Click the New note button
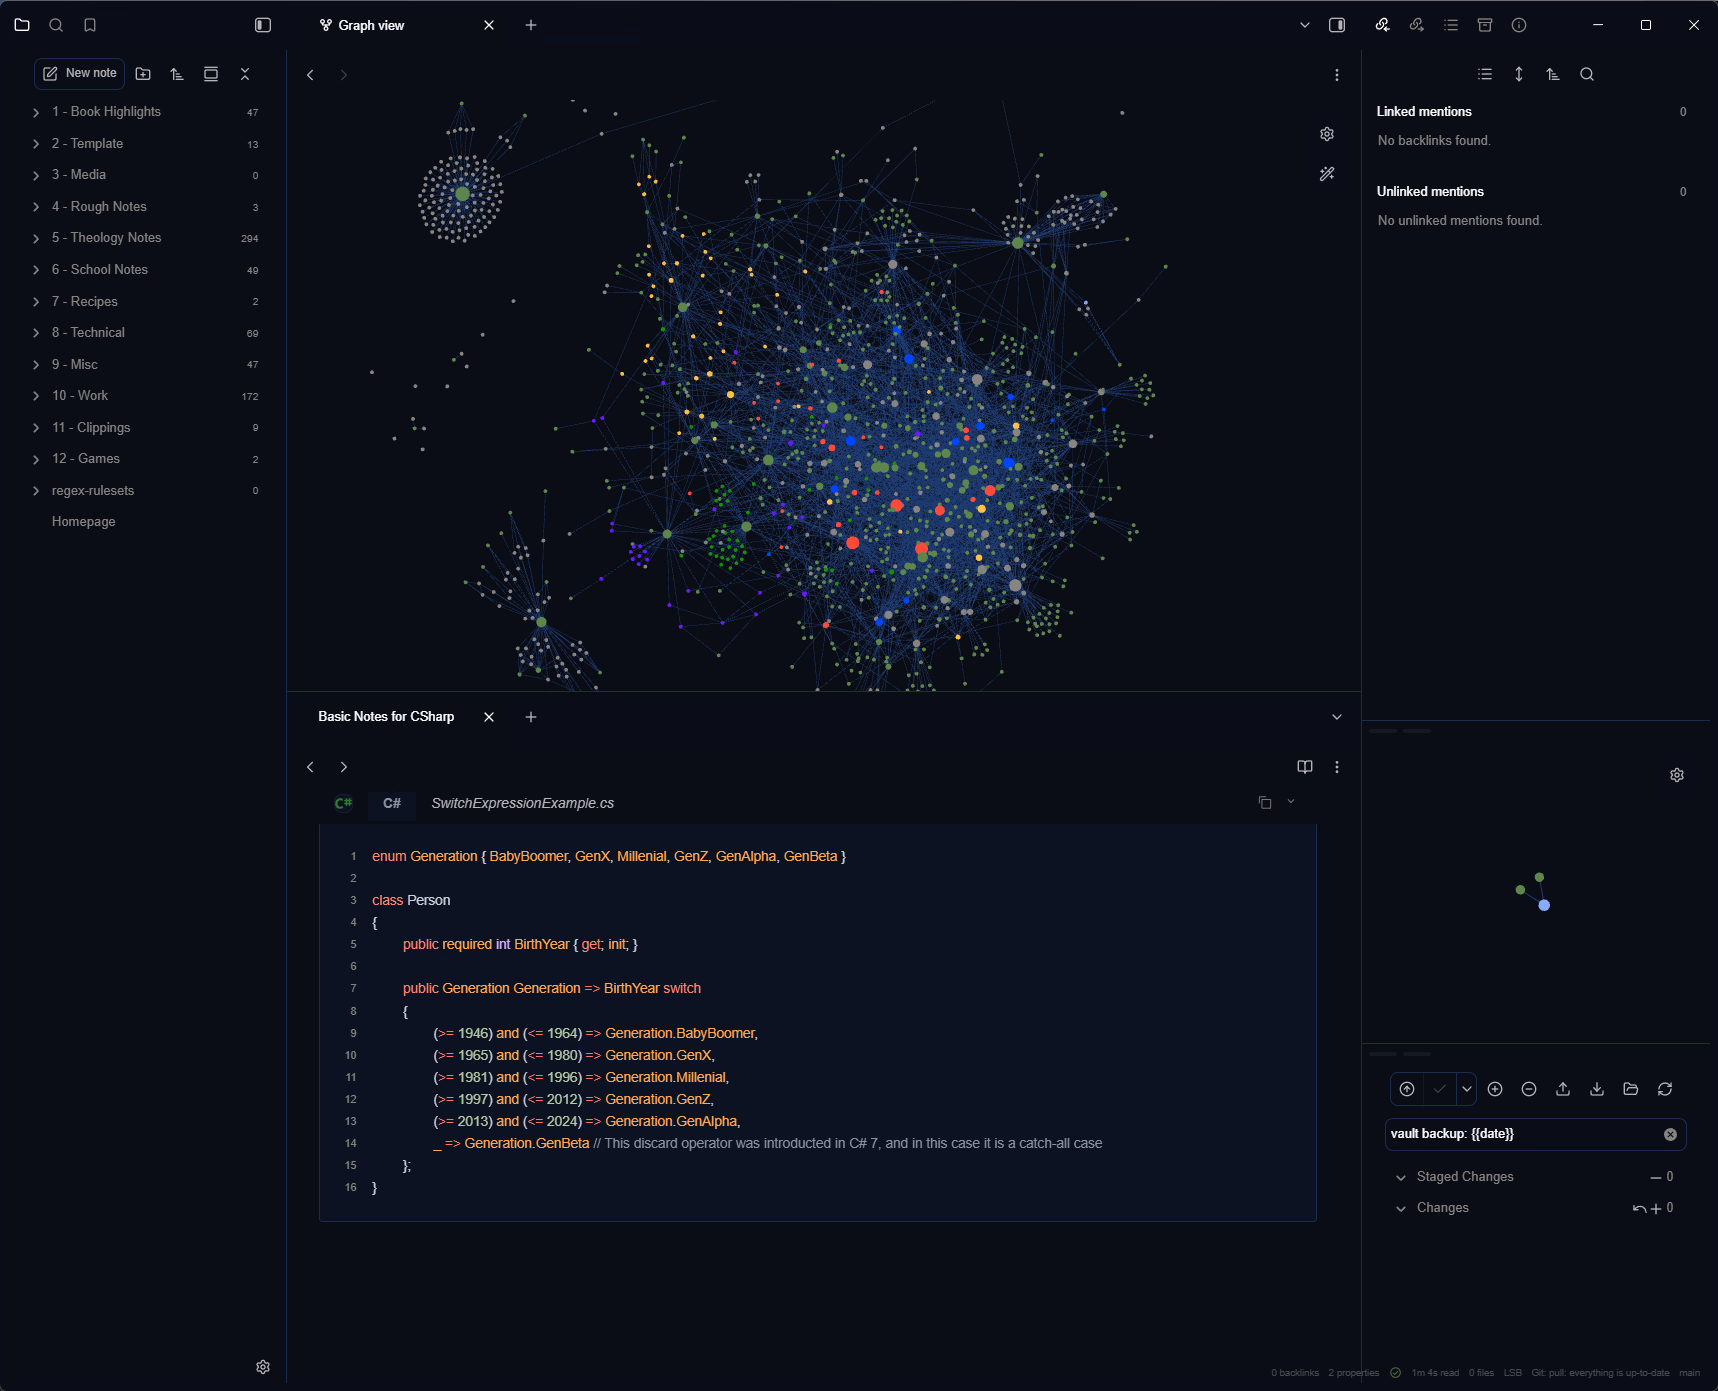Viewport: 1718px width, 1391px height. pyautogui.click(x=80, y=74)
